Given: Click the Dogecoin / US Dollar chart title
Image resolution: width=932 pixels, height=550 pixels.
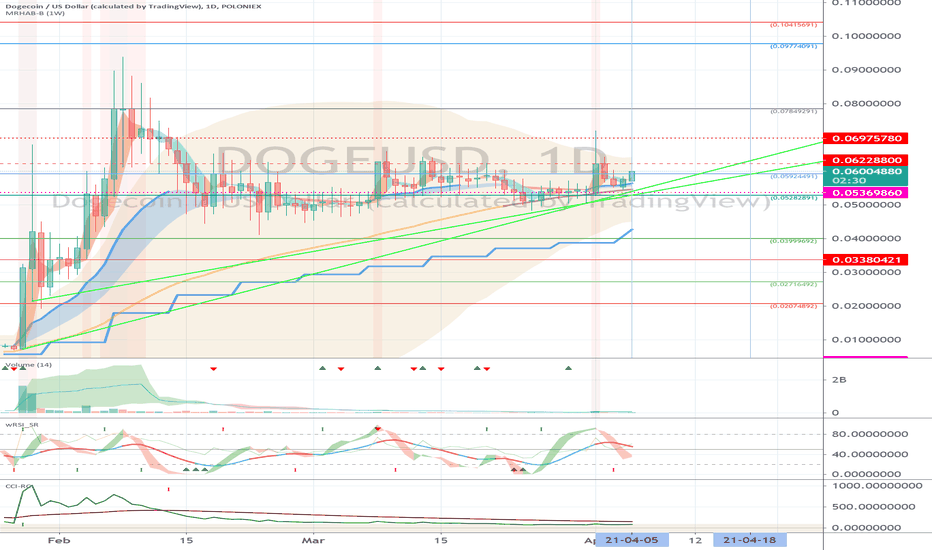Looking at the screenshot, I should [133, 6].
